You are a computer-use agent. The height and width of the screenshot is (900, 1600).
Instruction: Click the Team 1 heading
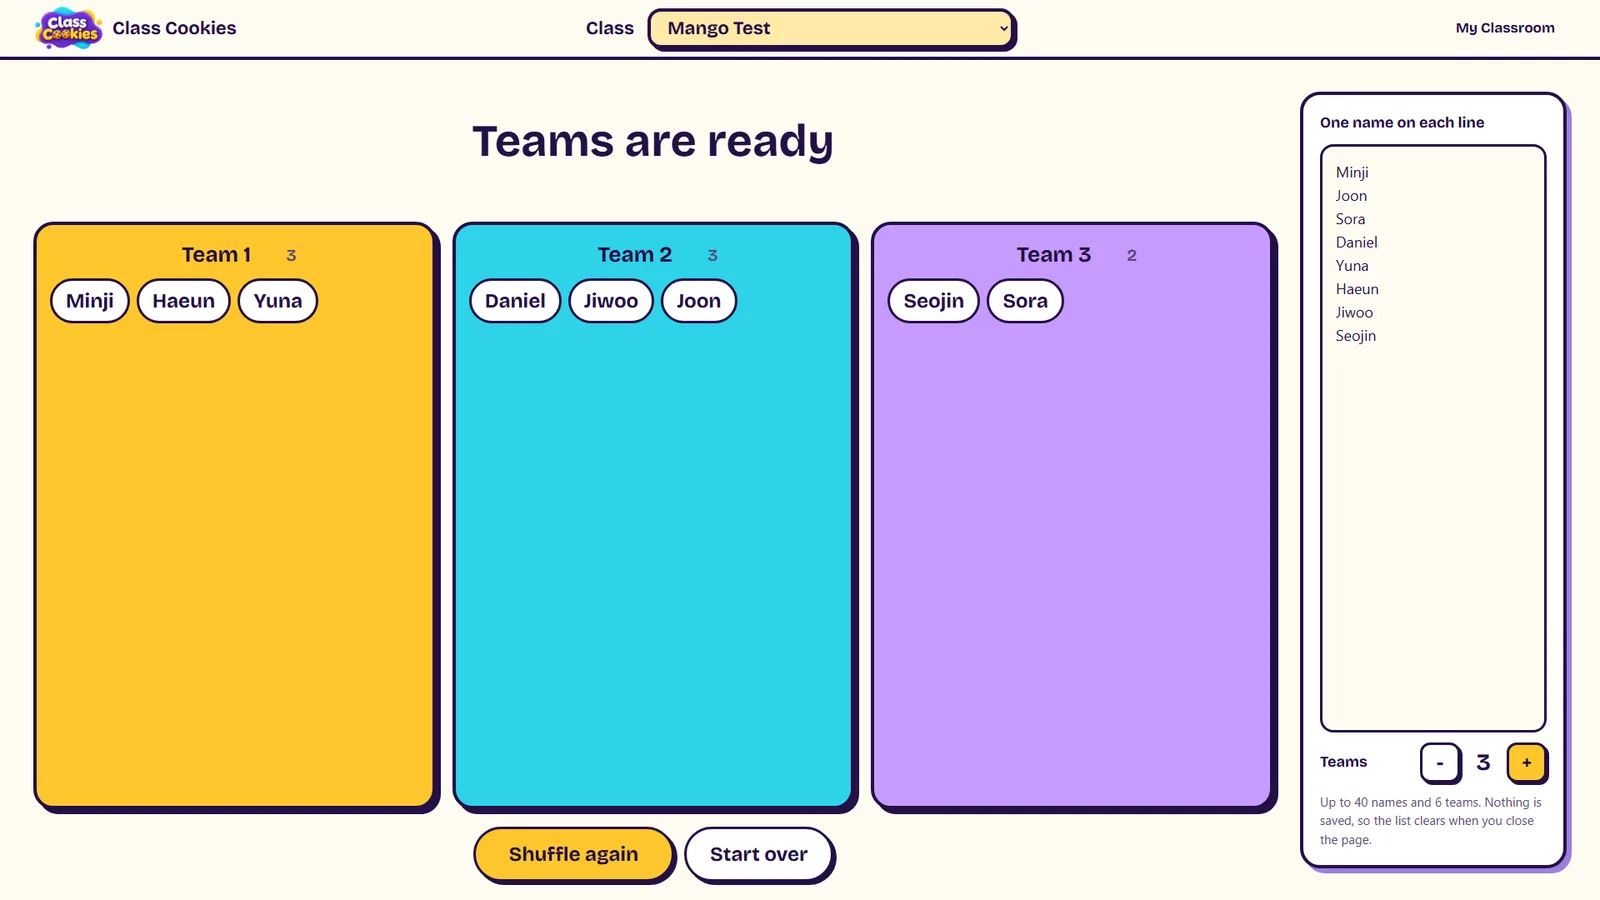(216, 255)
